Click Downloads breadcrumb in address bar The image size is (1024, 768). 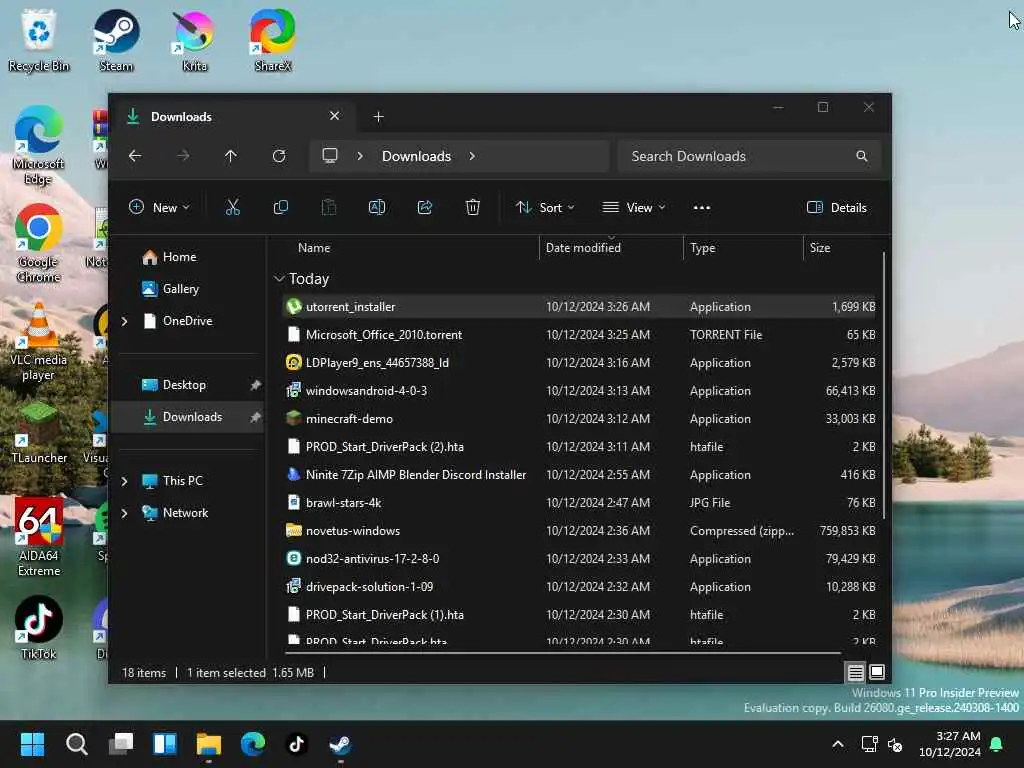click(417, 156)
